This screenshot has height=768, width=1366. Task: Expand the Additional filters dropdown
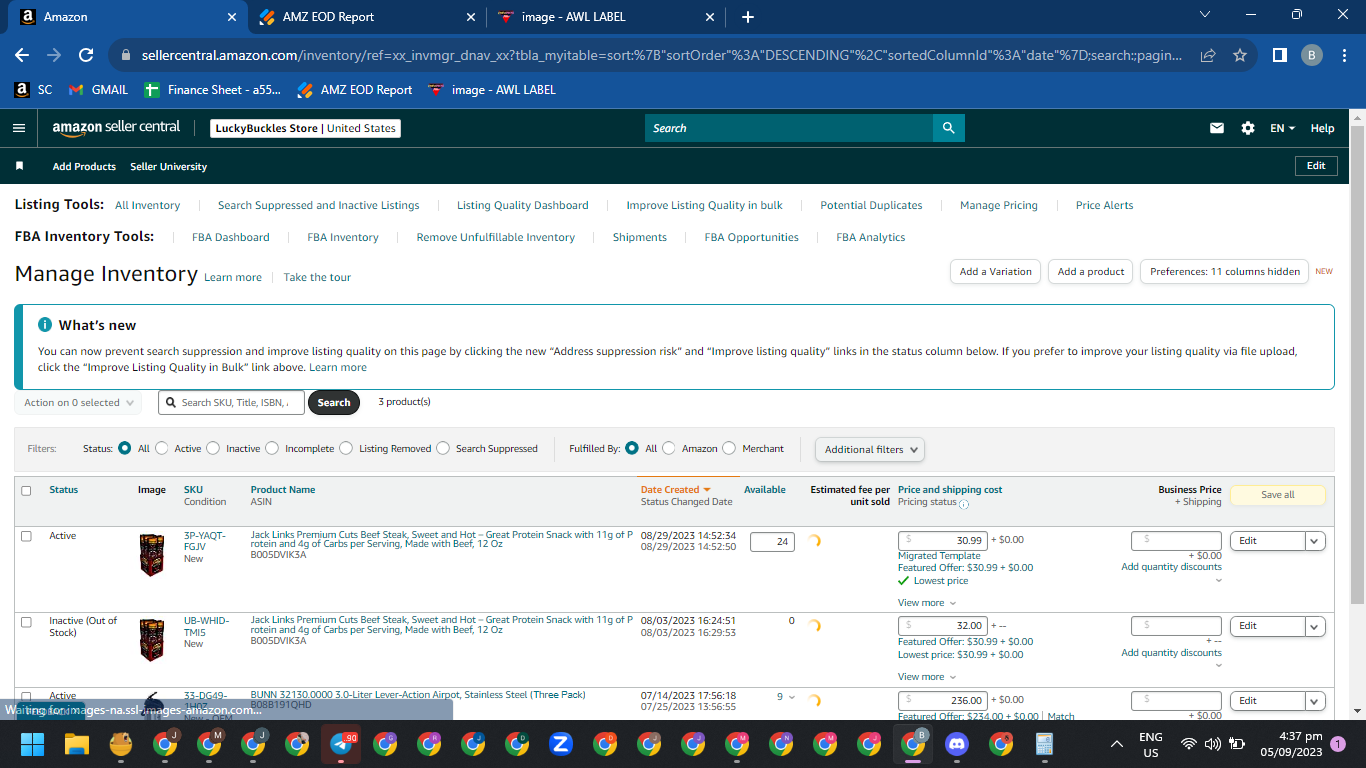coord(869,449)
